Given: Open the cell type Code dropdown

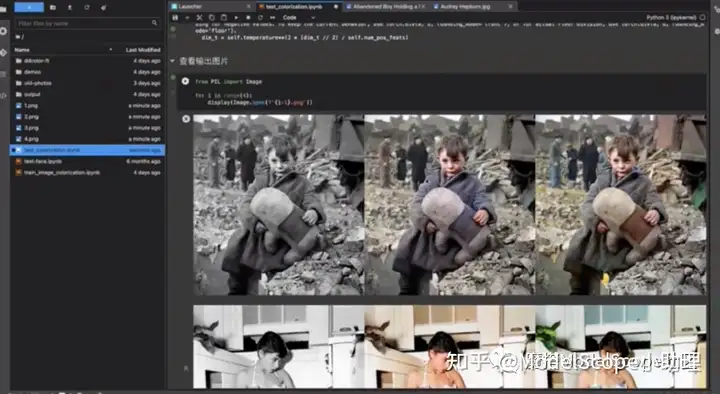Looking at the screenshot, I should [298, 17].
